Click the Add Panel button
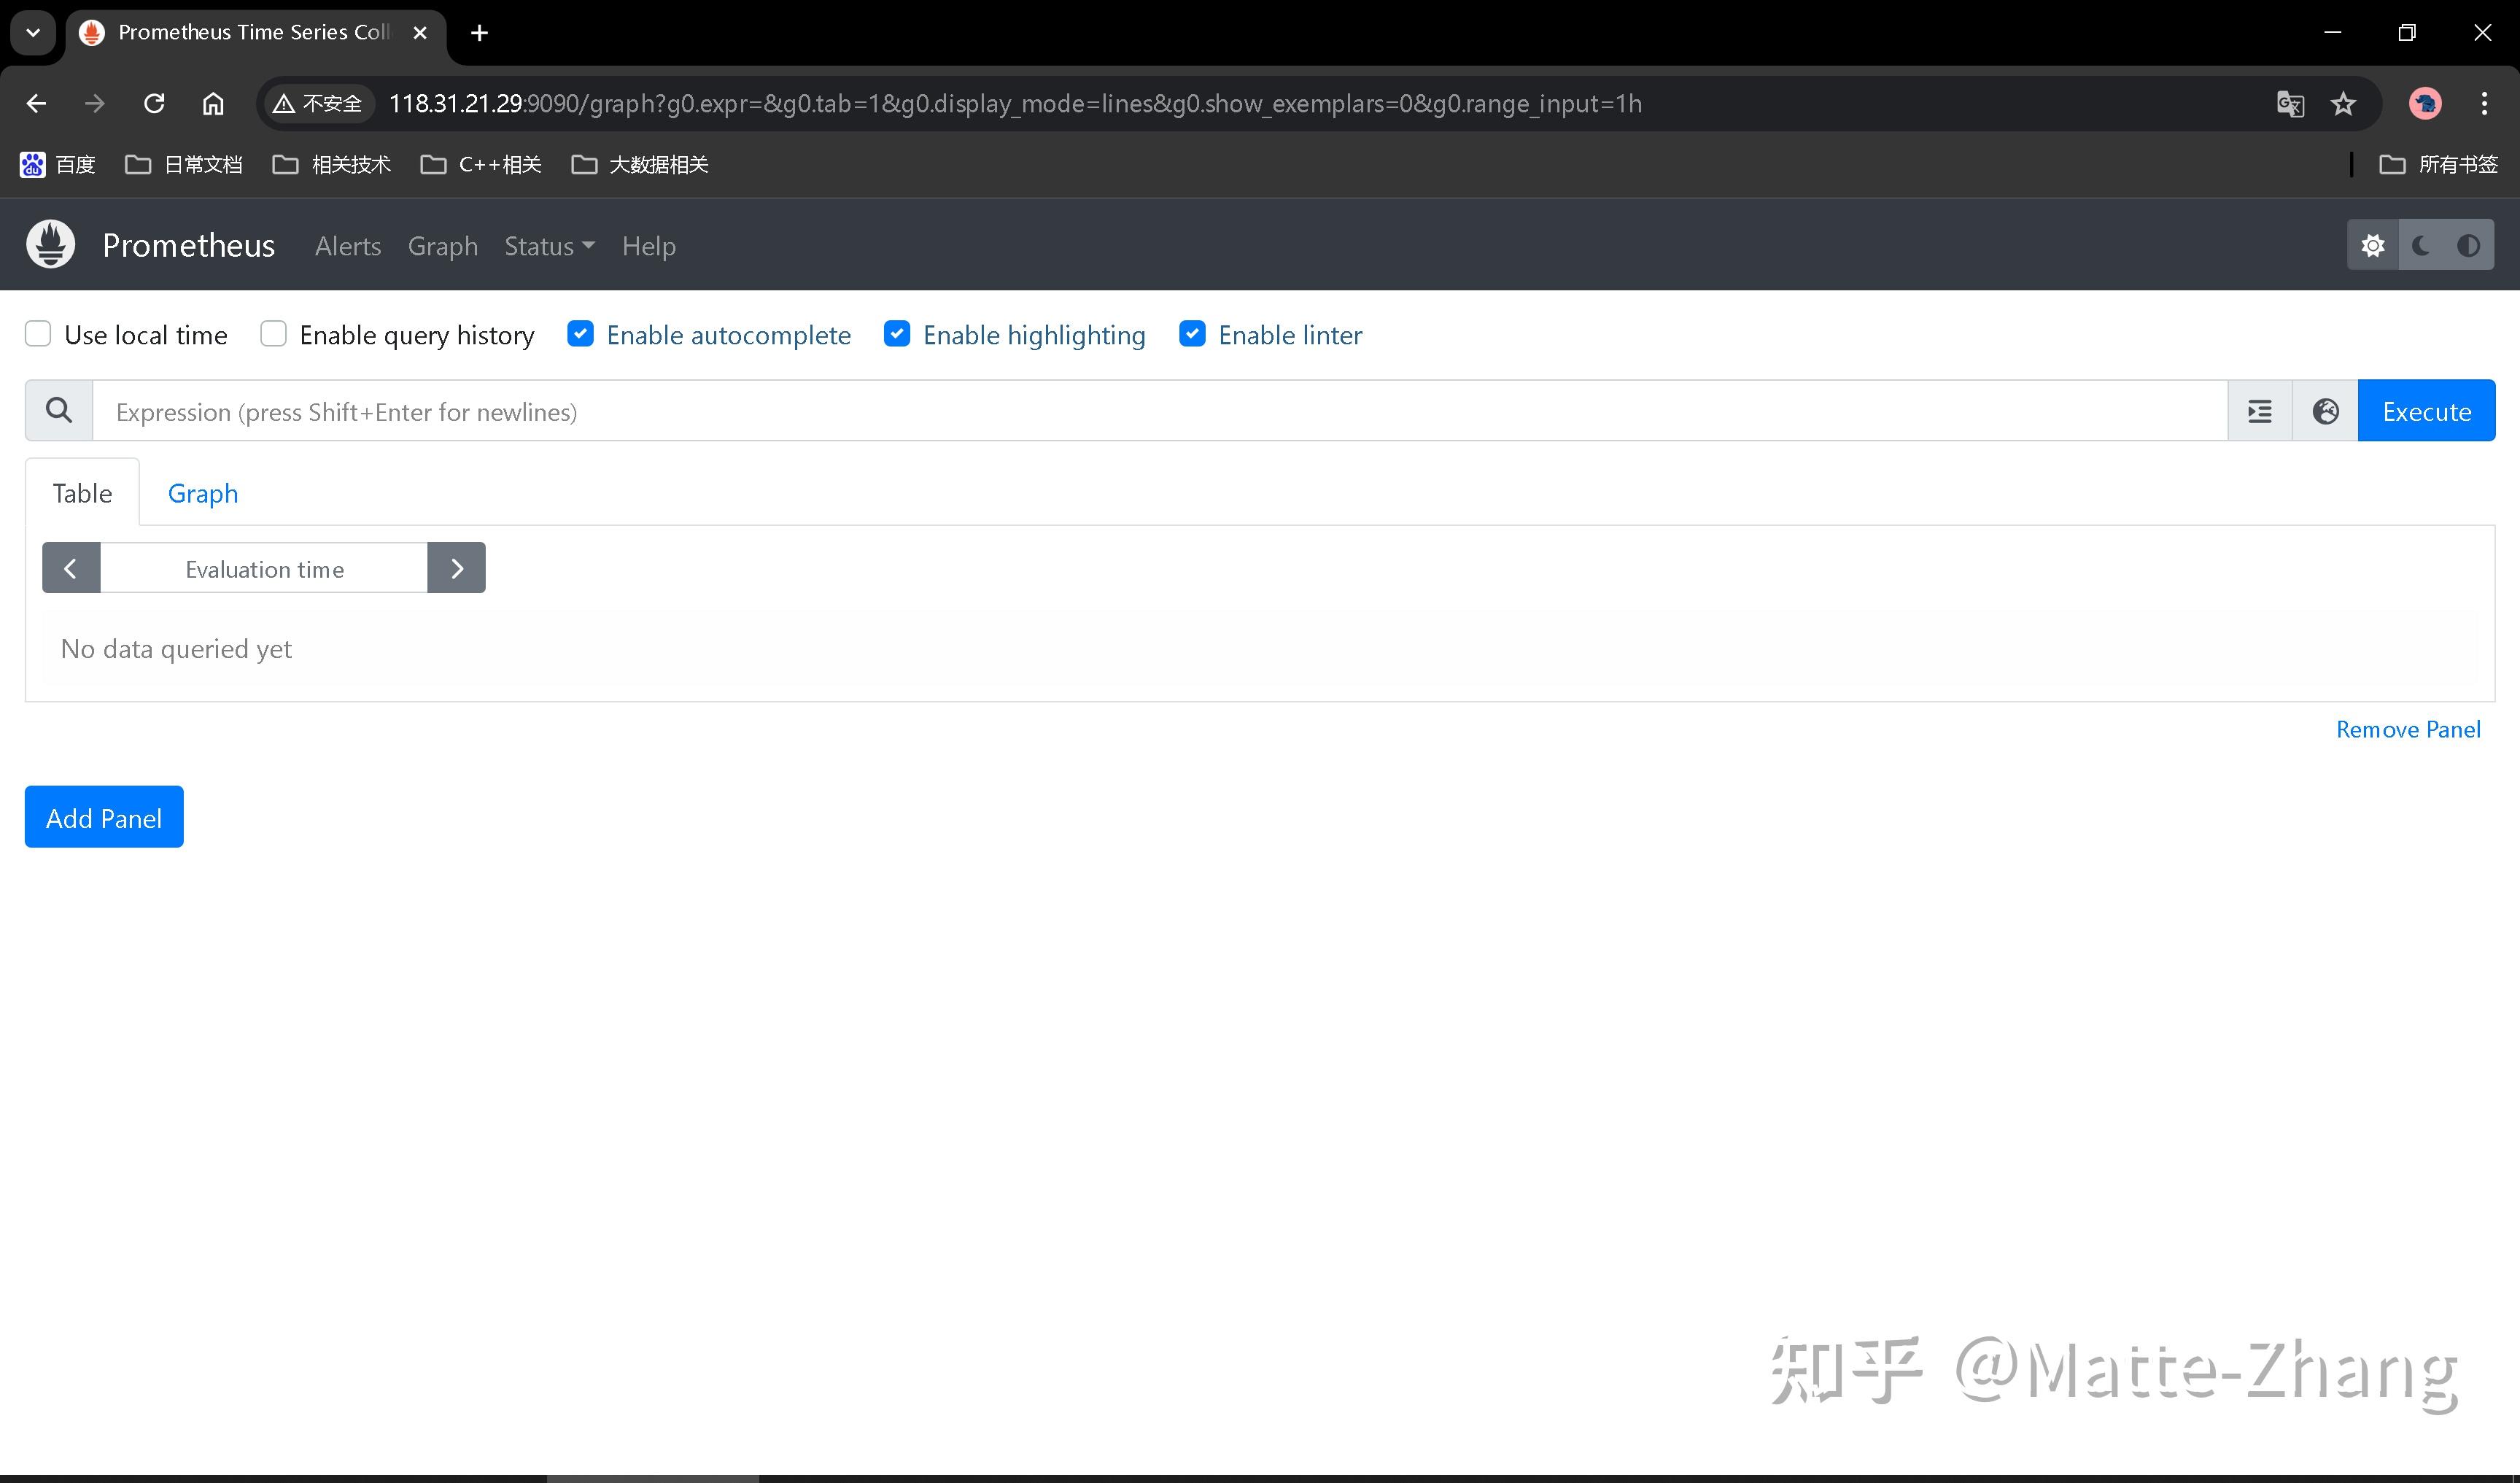 (103, 817)
